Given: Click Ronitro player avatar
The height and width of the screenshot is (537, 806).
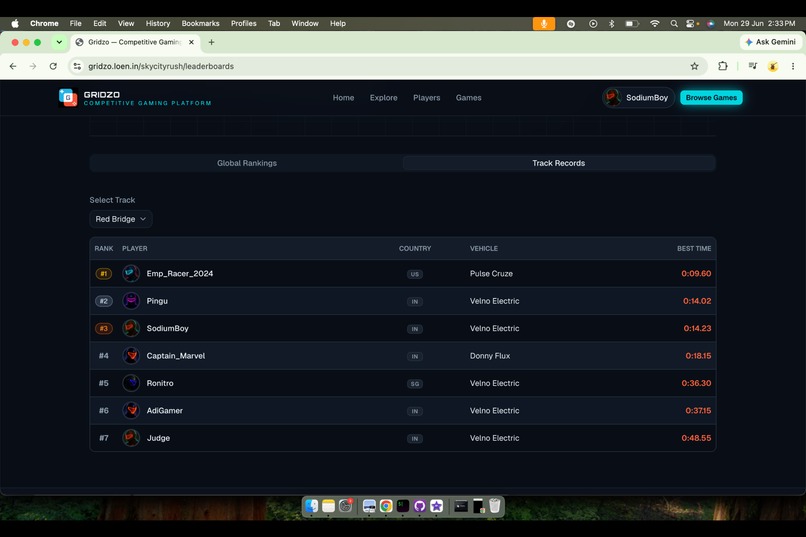Looking at the screenshot, I should [x=131, y=383].
